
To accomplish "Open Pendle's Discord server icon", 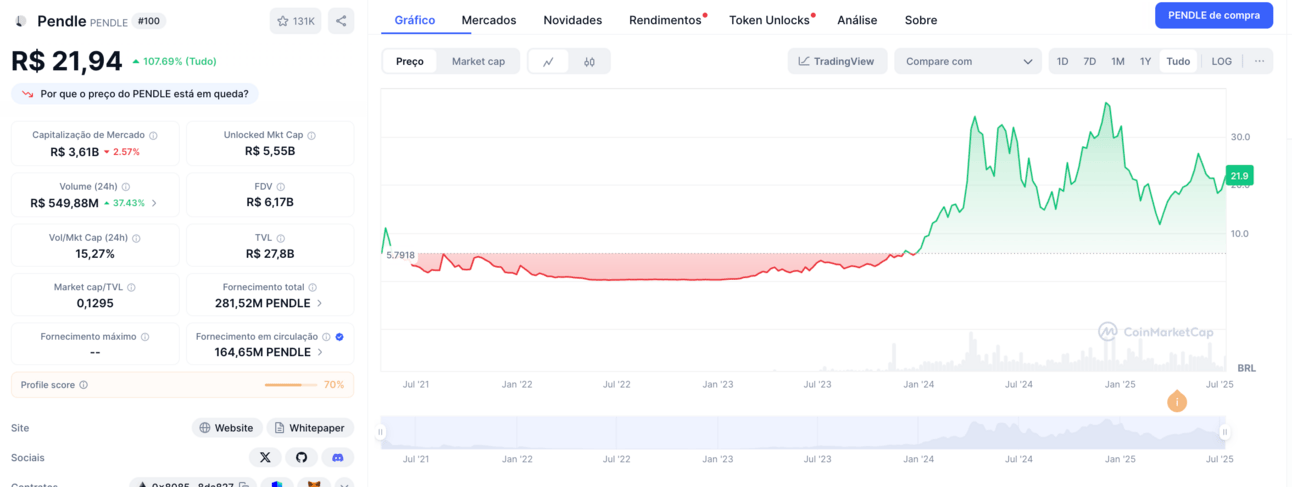I will [338, 457].
